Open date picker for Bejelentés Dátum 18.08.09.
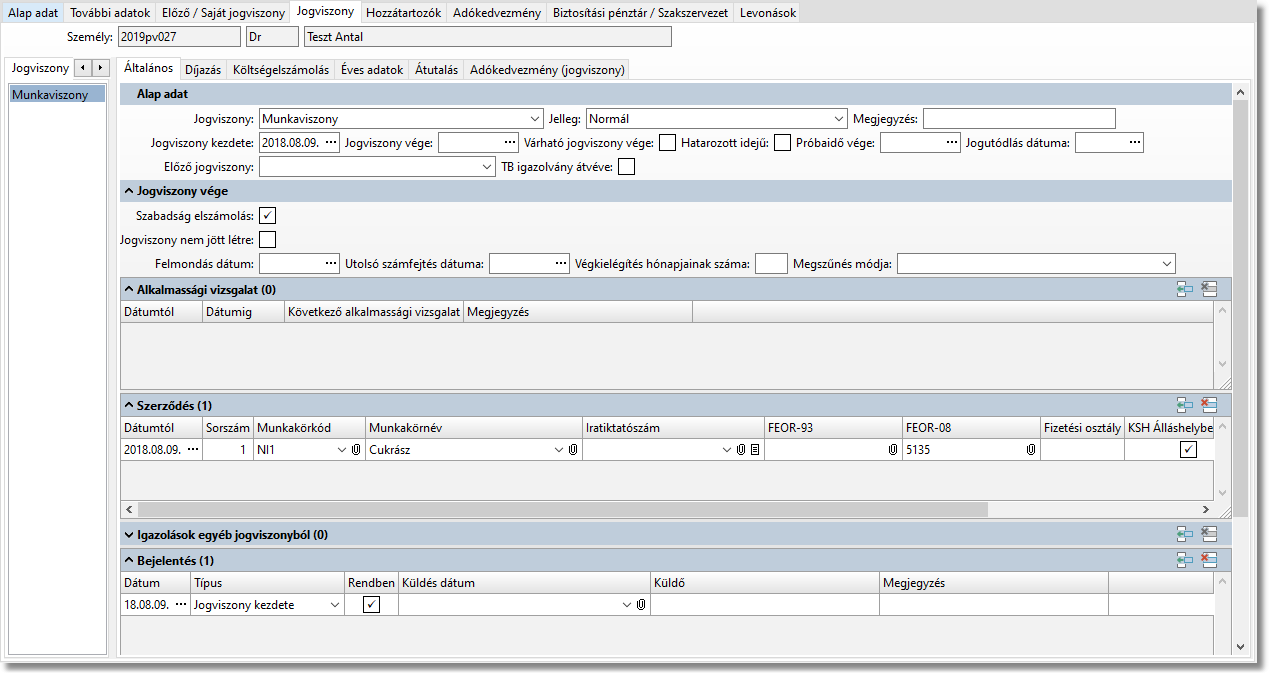Viewport: 1269px width, 675px height. tap(181, 605)
